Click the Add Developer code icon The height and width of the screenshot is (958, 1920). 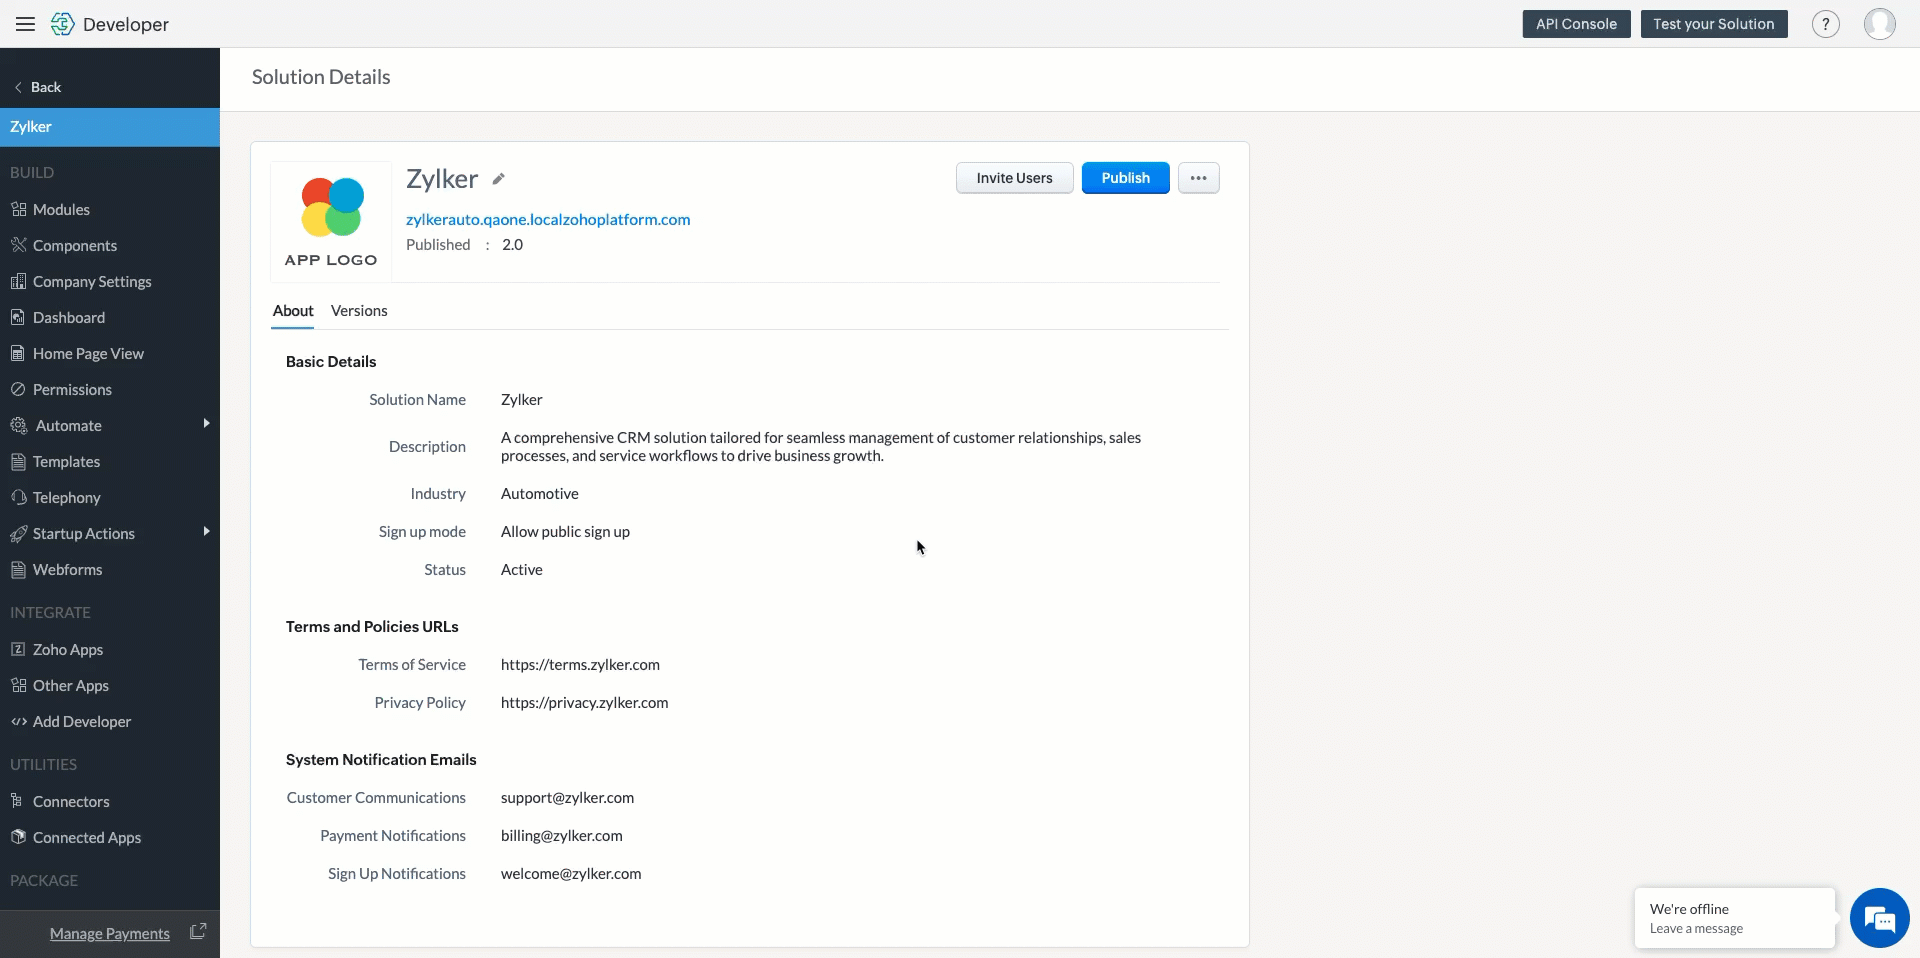[18, 721]
